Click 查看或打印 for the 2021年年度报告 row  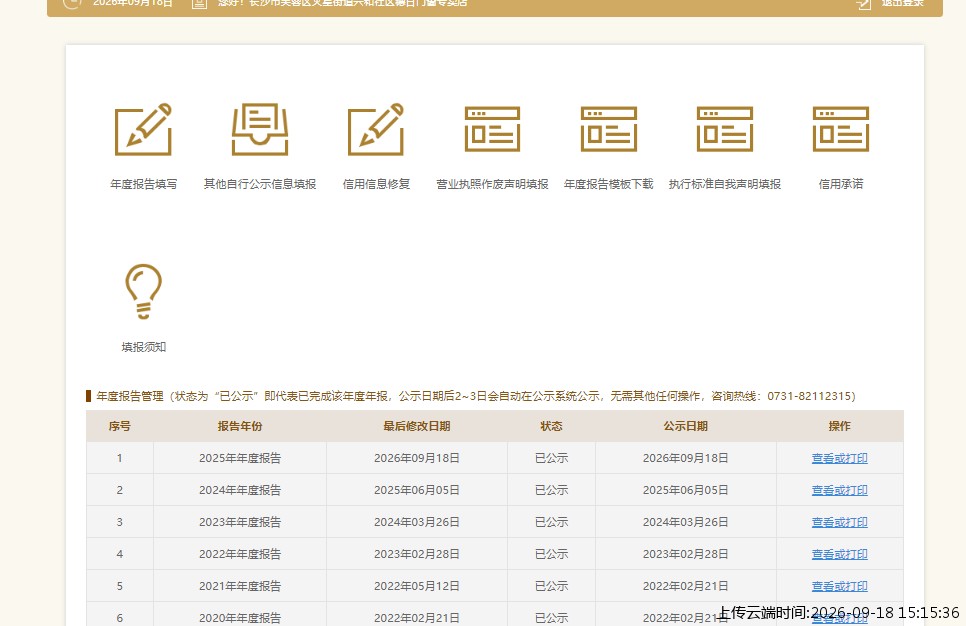pos(839,586)
